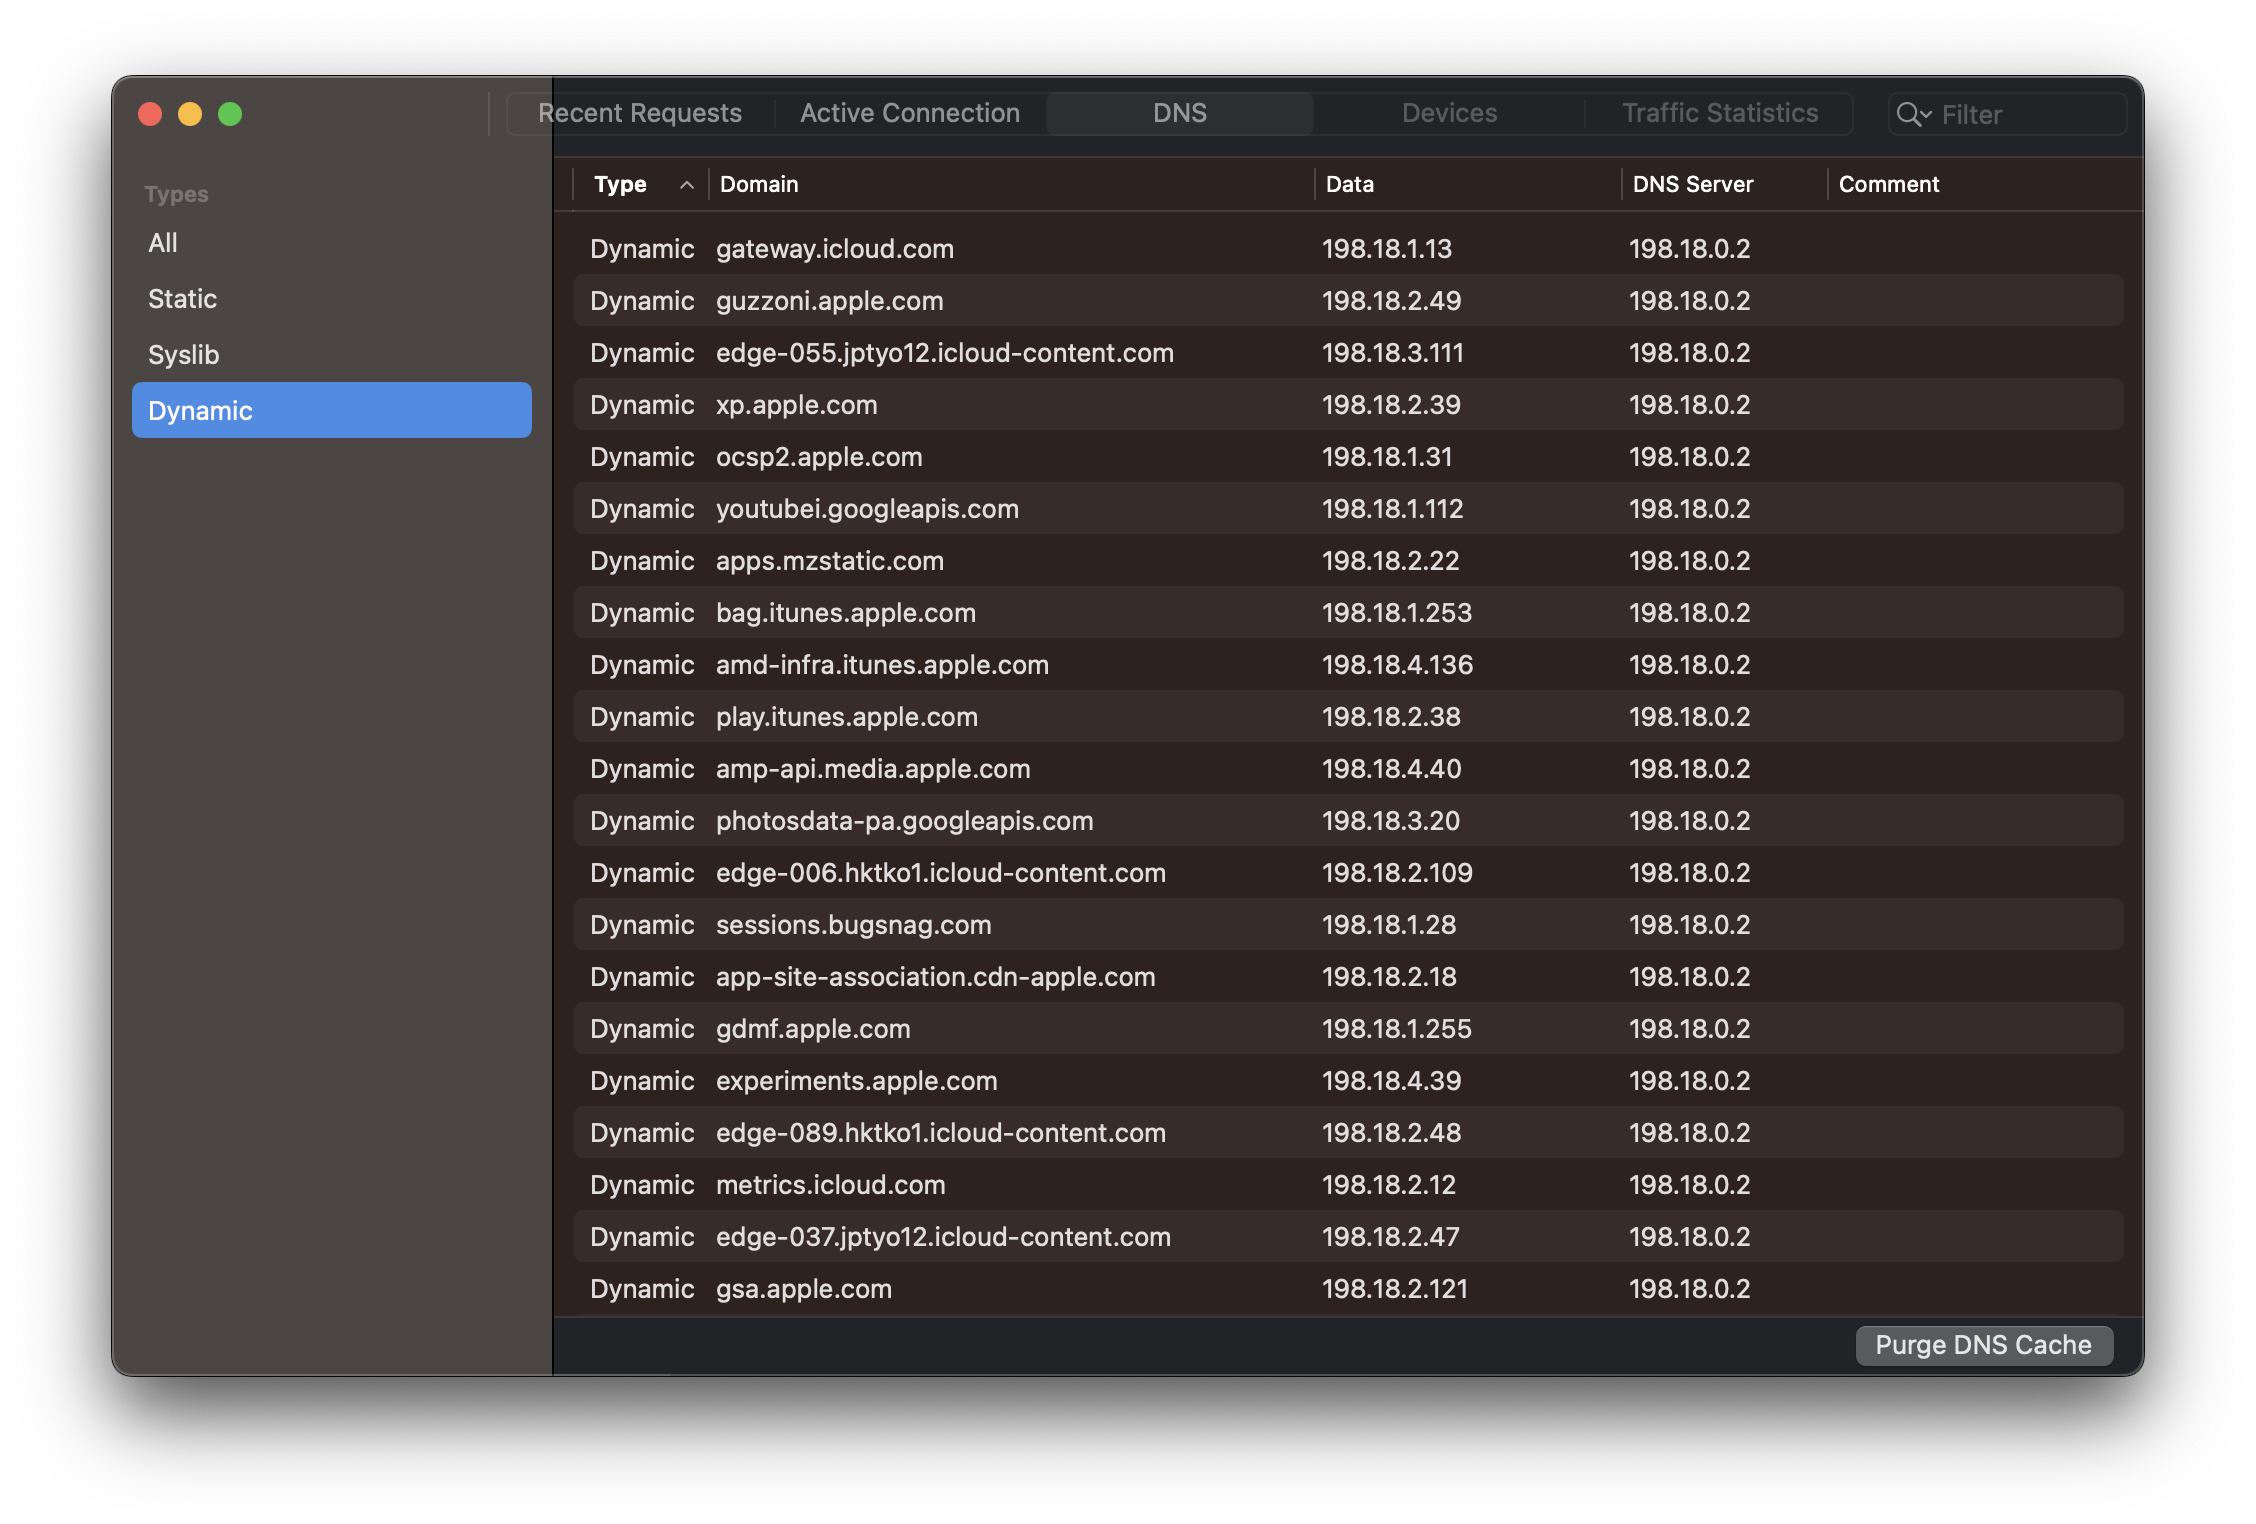Image resolution: width=2256 pixels, height=1524 pixels.
Task: Sort by the Data column header
Action: point(1349,185)
